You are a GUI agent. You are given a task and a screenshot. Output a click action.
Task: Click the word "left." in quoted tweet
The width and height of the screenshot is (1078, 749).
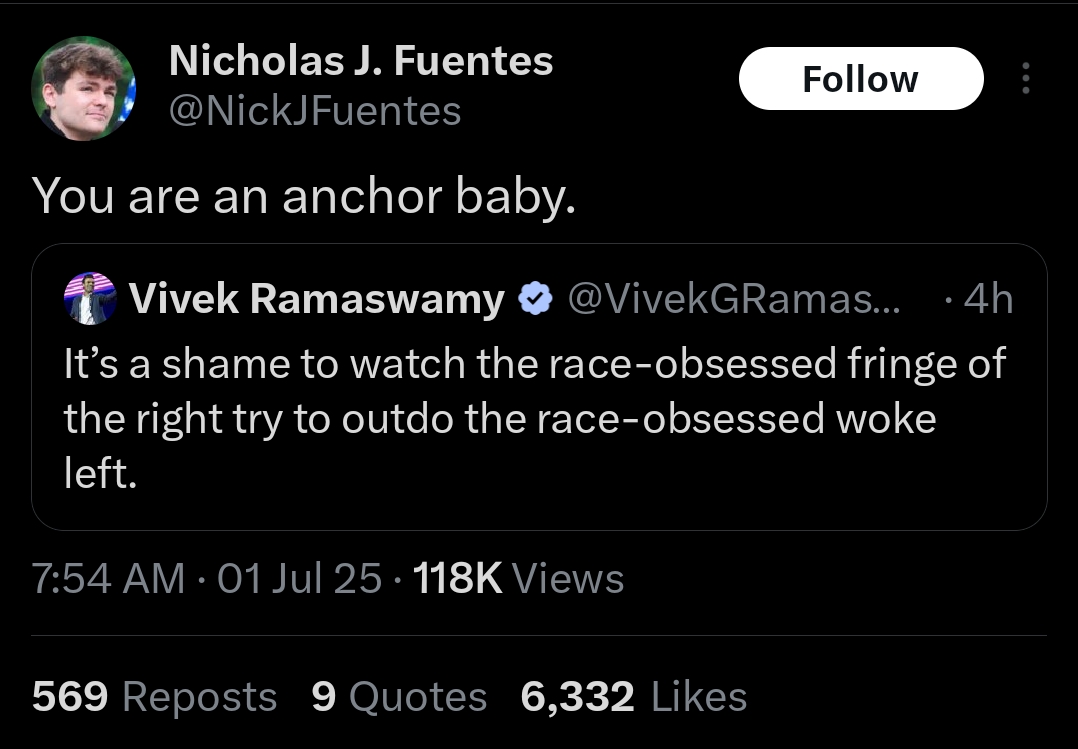(x=100, y=473)
